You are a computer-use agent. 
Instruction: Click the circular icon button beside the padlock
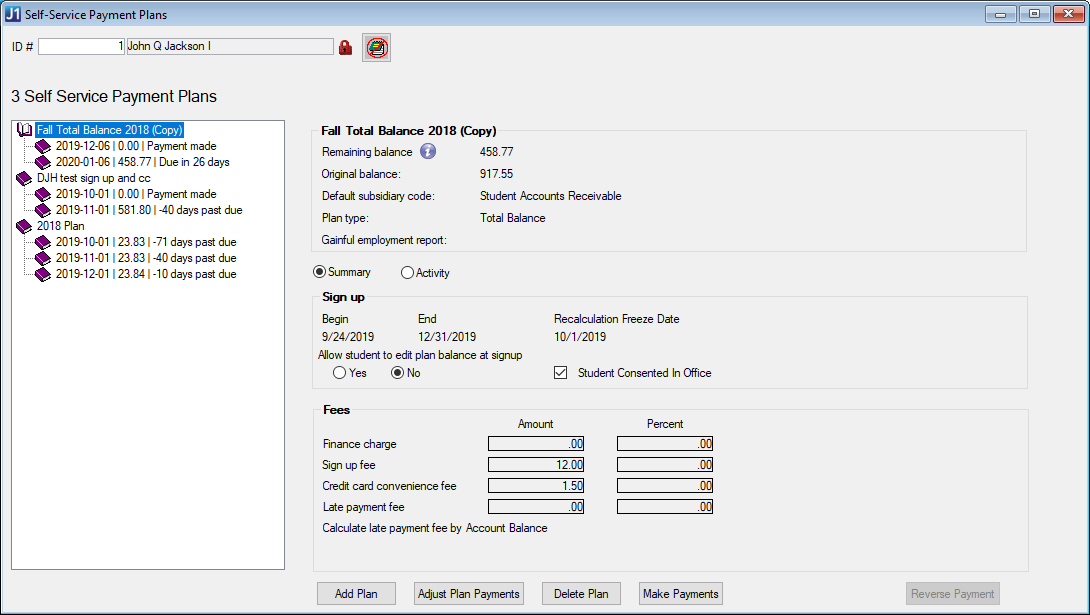(376, 47)
